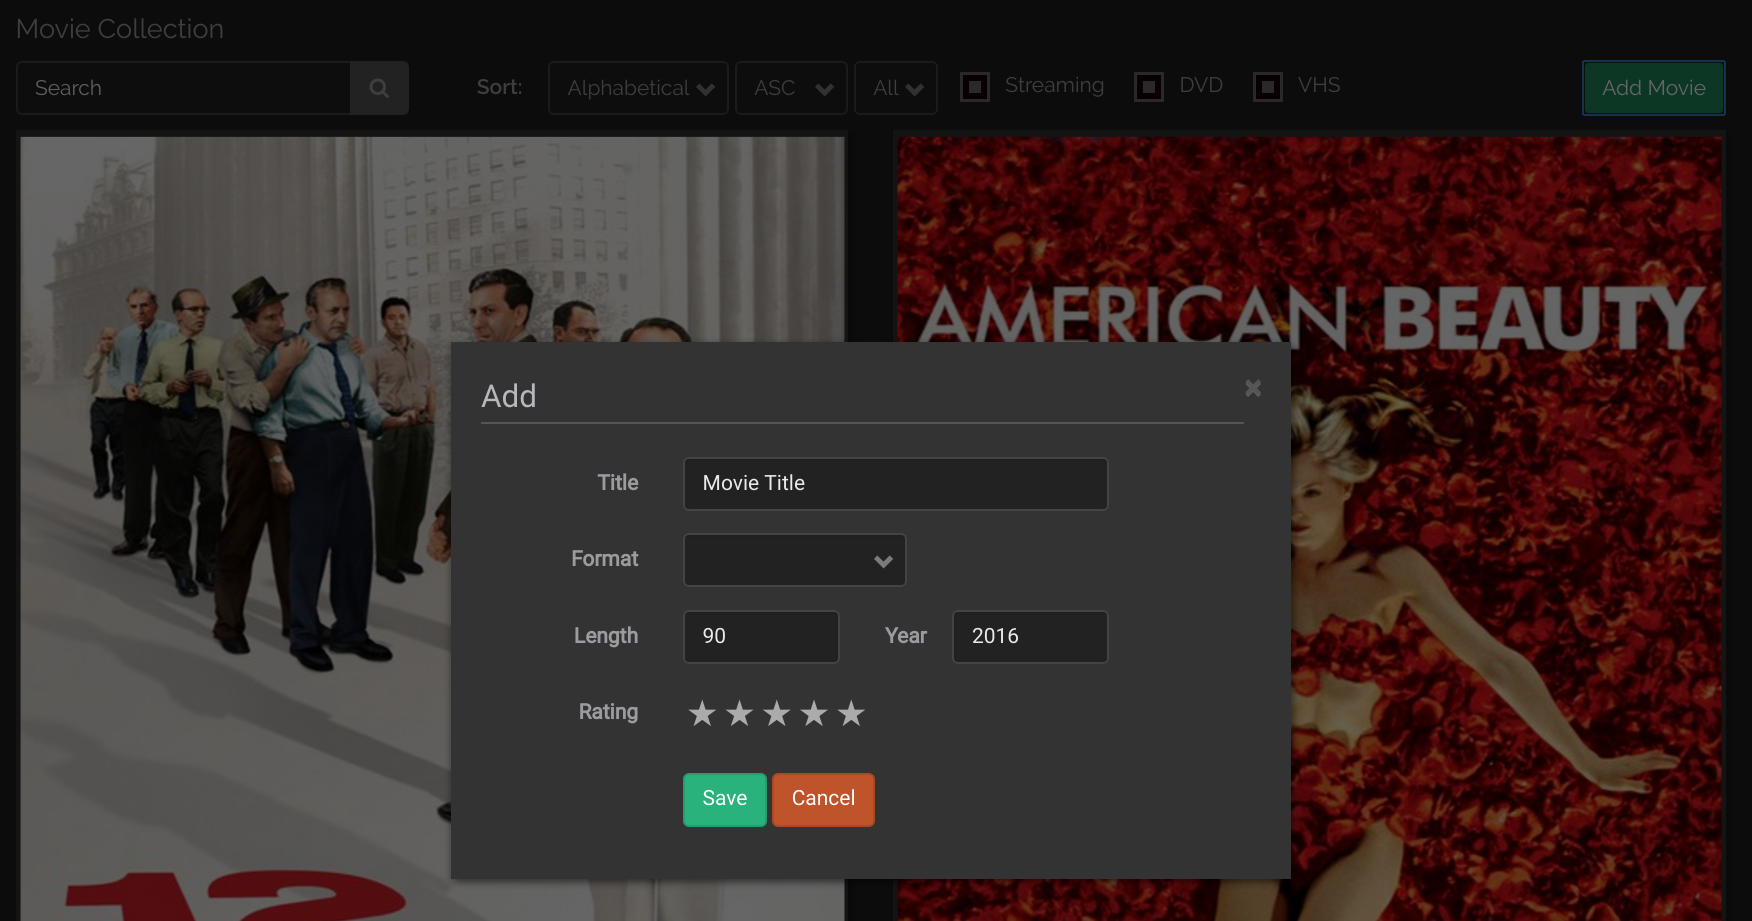Screen dimensions: 1752x921
Task: Click the orange Cancel button
Action: 823,799
